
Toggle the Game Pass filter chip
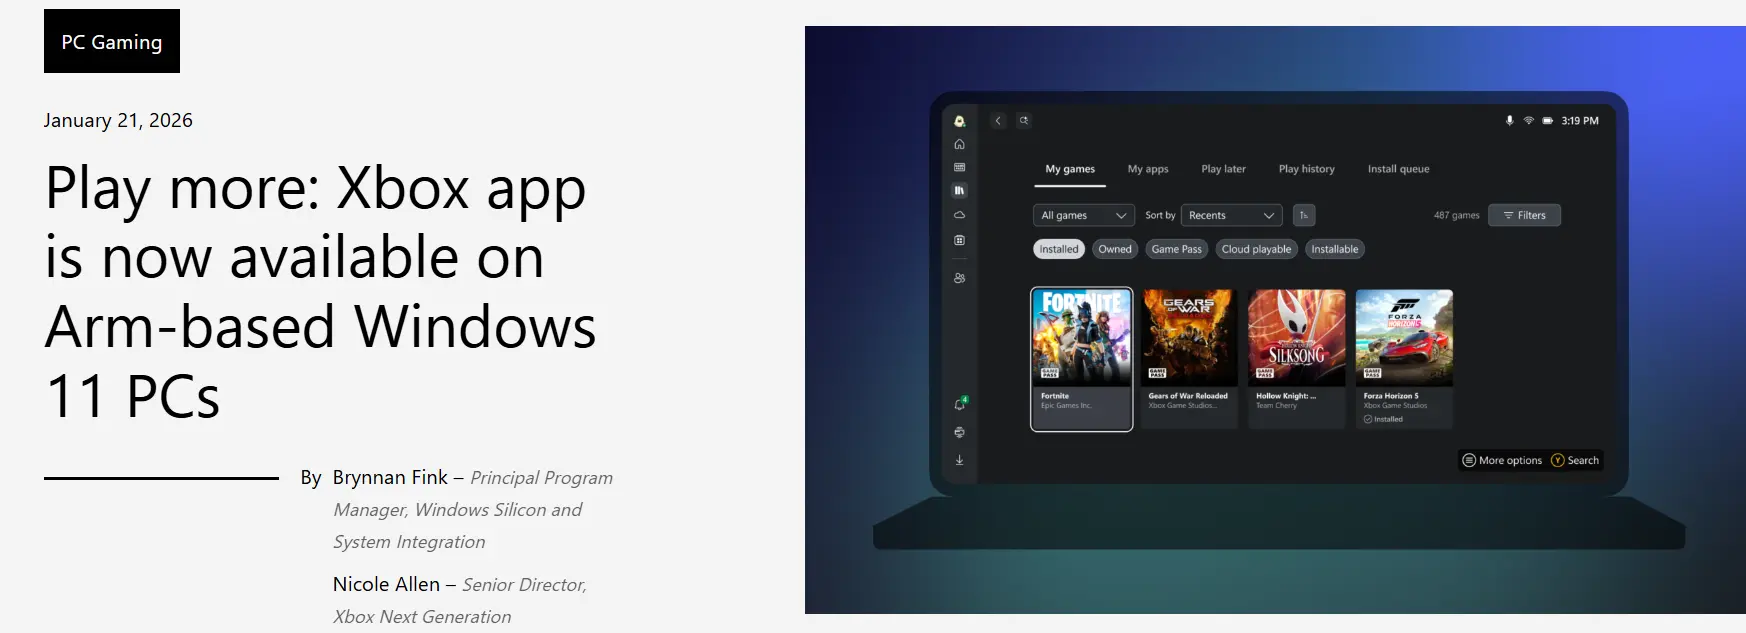[1176, 249]
